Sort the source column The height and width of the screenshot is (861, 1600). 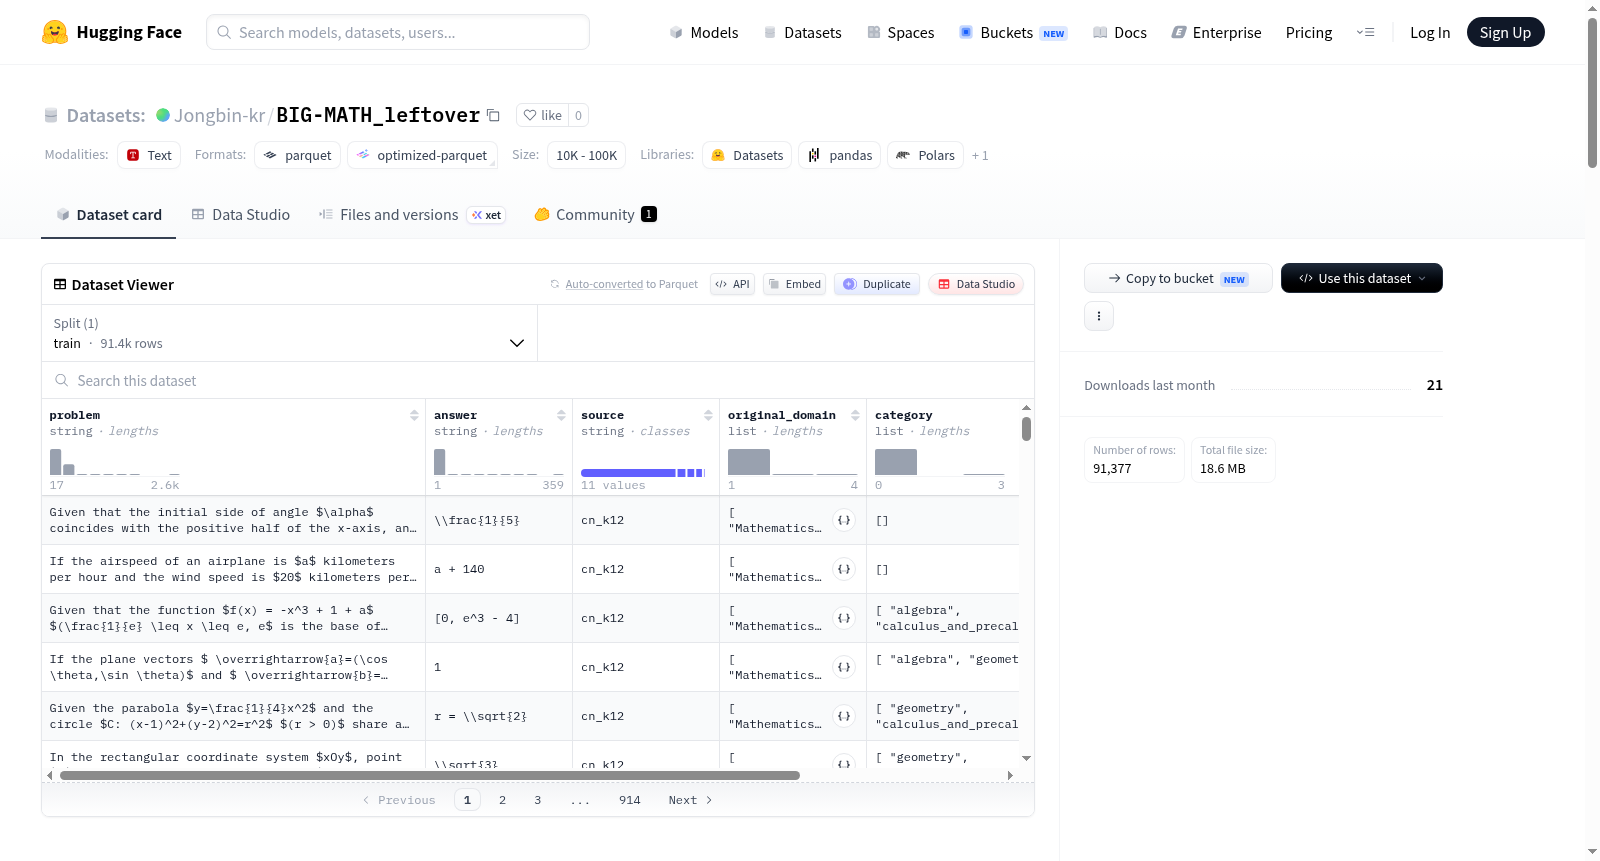point(708,415)
